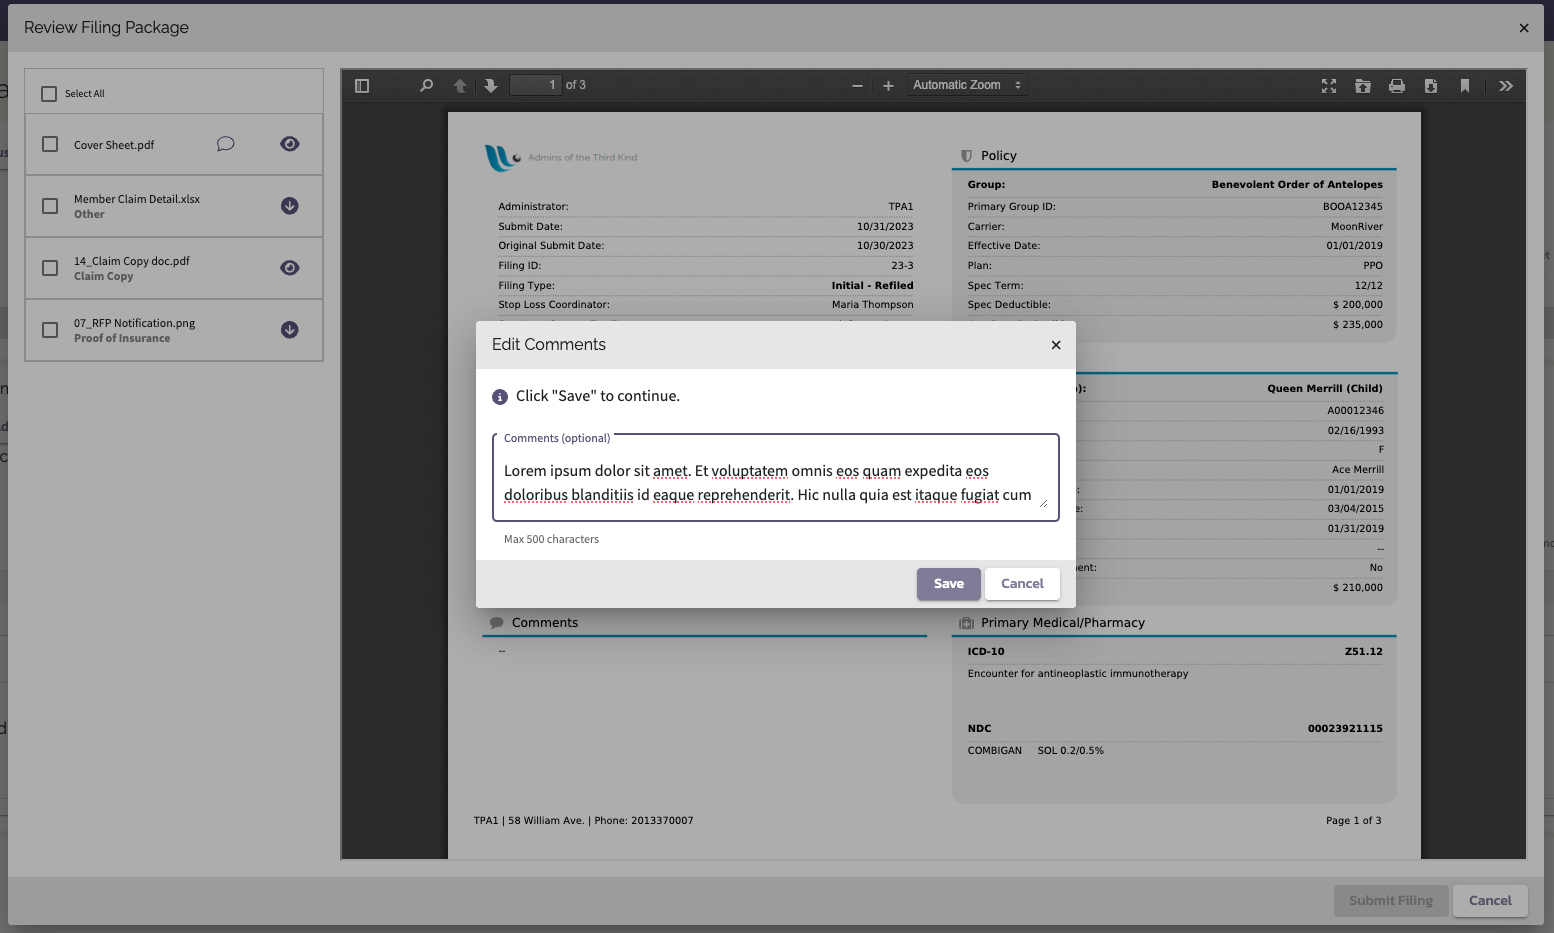
Task: Check the Select All checkbox
Action: pos(49,93)
